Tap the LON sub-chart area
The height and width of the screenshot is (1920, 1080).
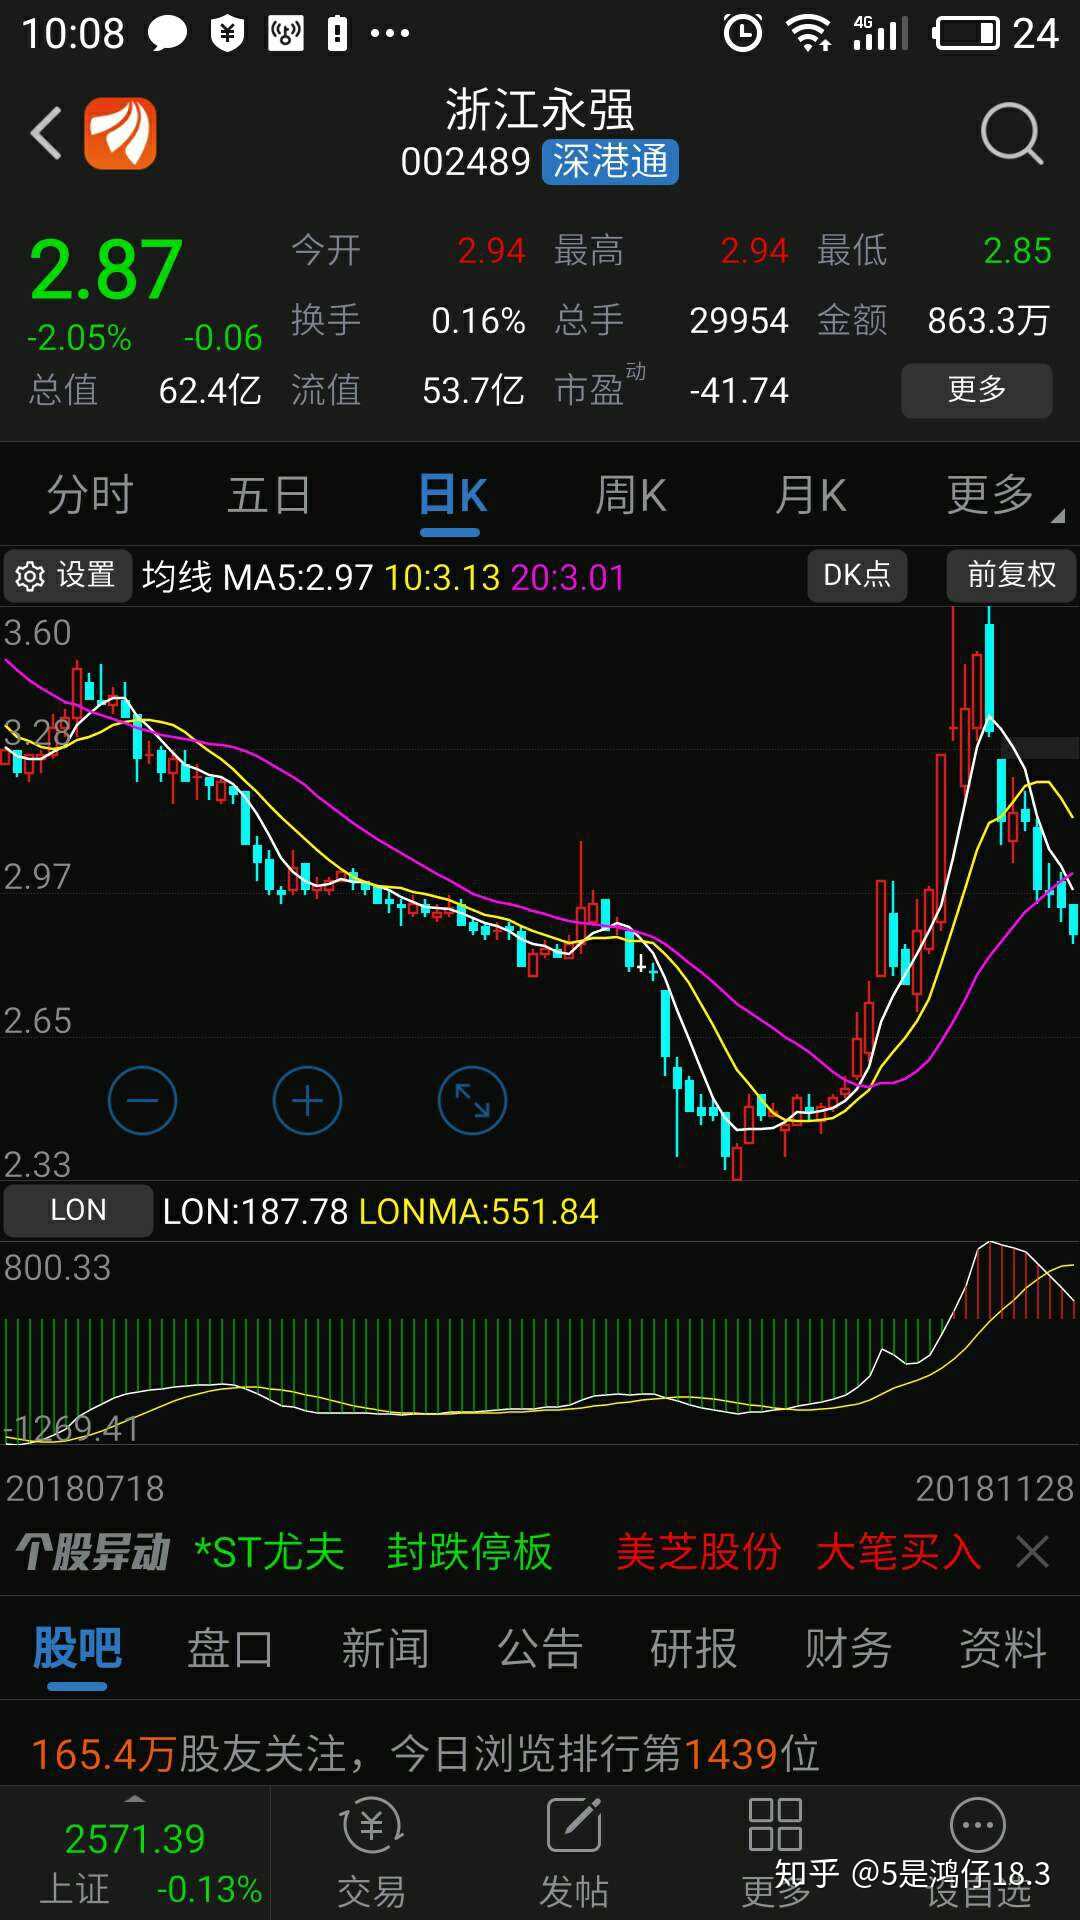[540, 1342]
